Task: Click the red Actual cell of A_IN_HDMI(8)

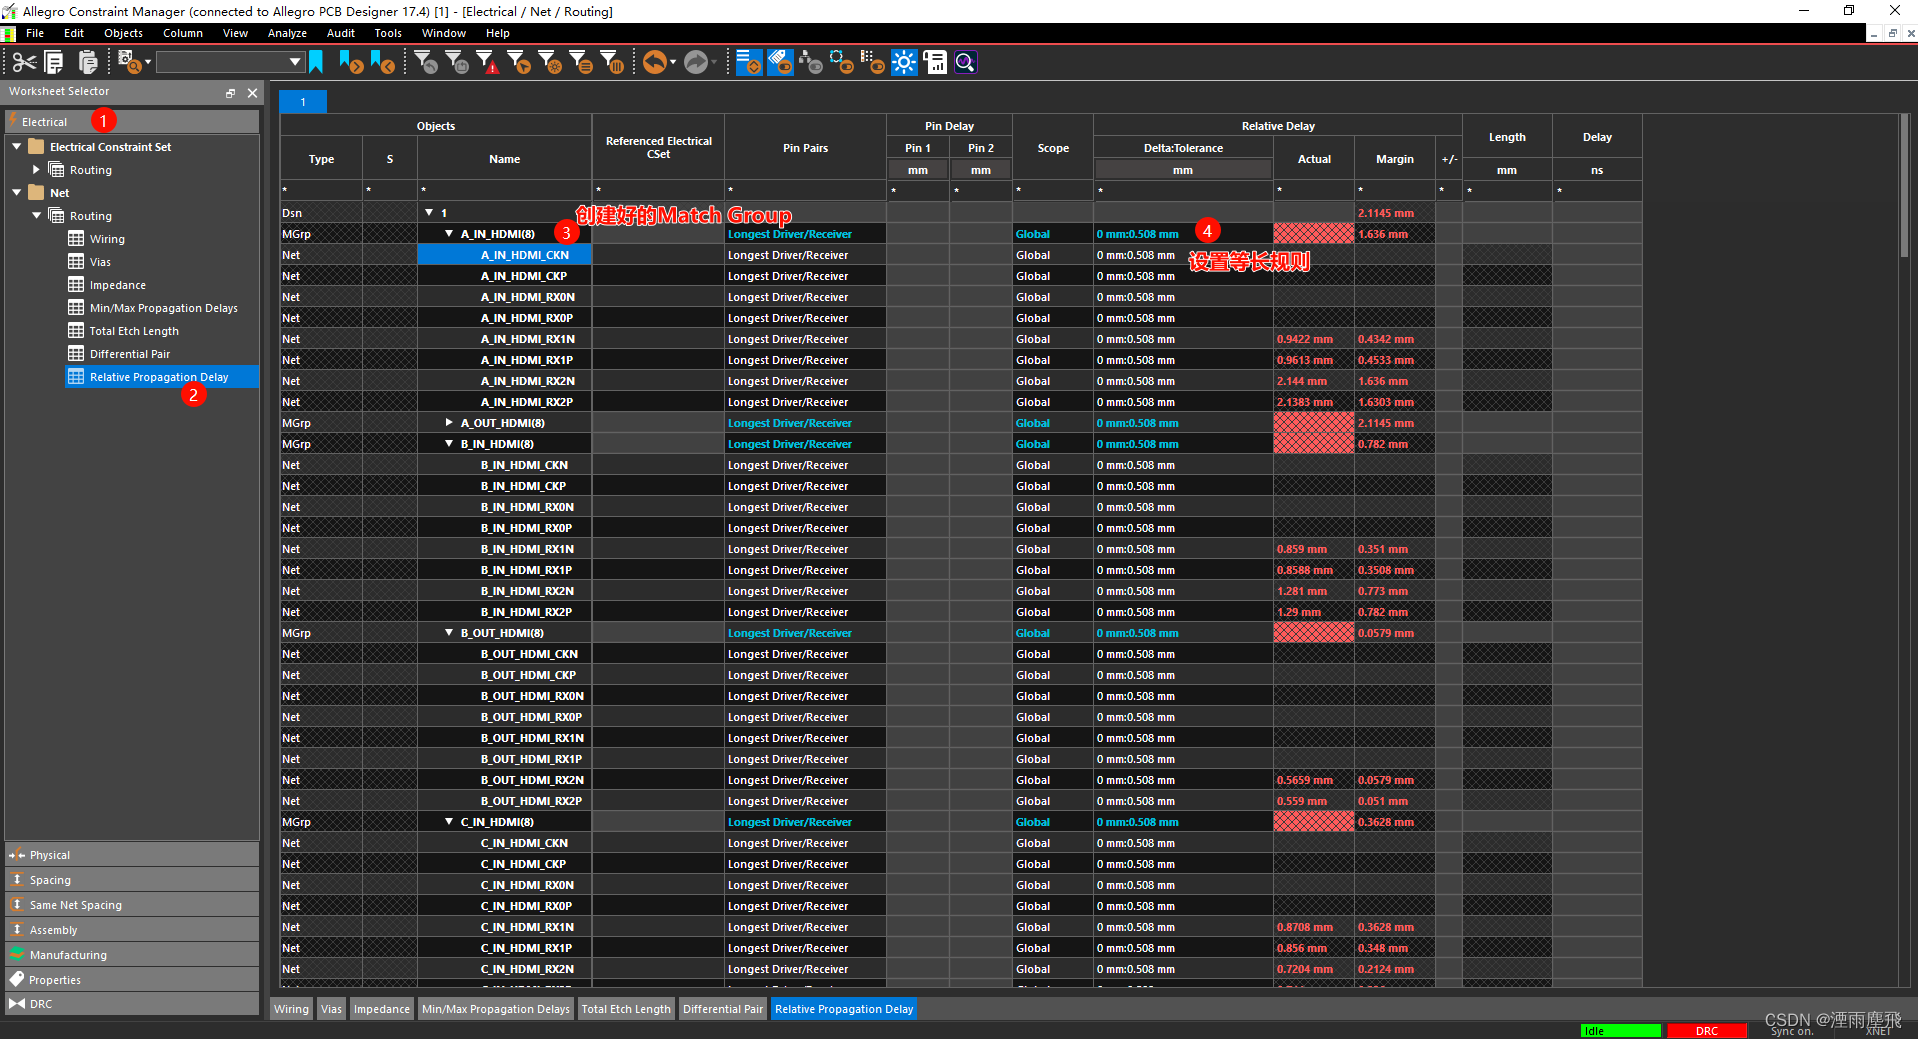Action: click(x=1313, y=233)
